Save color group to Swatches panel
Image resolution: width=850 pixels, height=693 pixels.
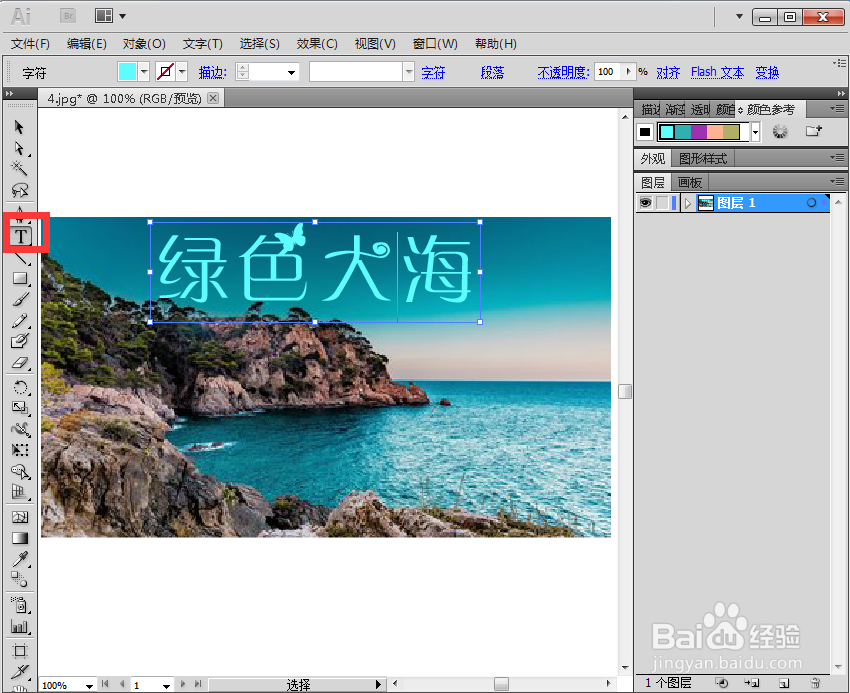pyautogui.click(x=814, y=131)
